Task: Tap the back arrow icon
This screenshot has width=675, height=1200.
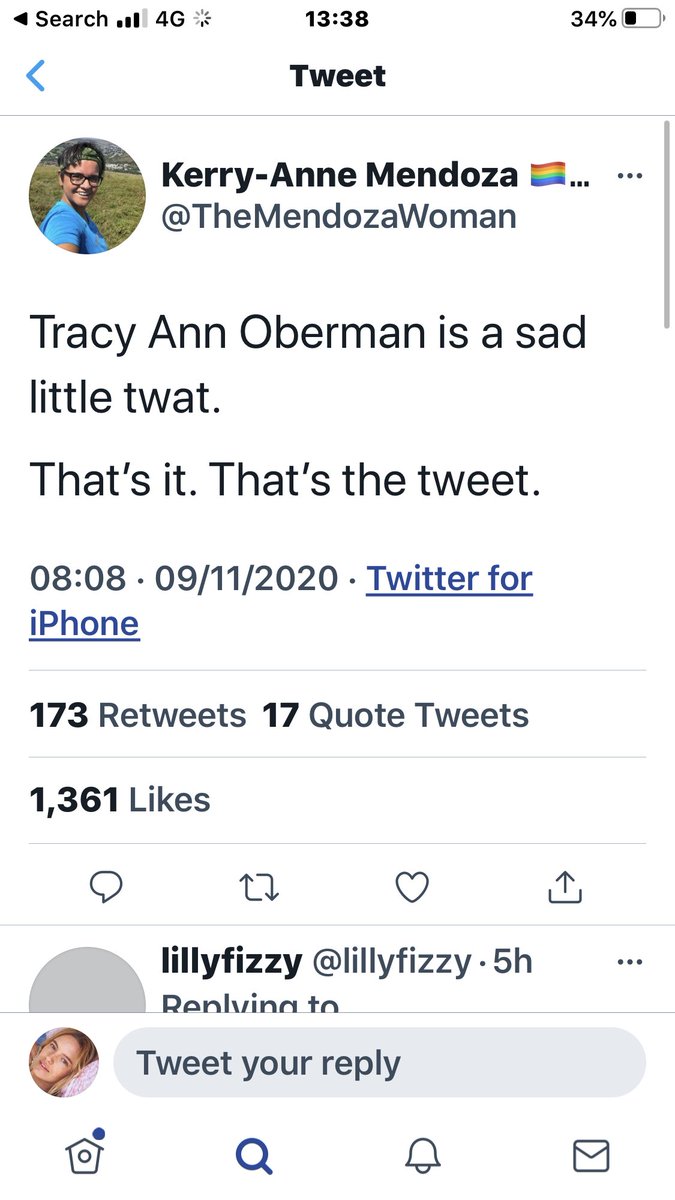Action: (36, 76)
